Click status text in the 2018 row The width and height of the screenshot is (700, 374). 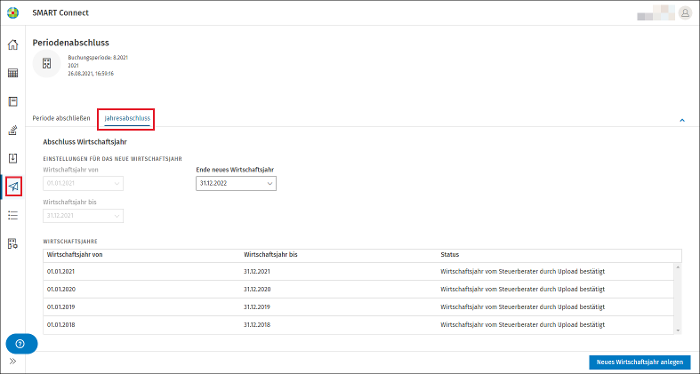point(522,325)
